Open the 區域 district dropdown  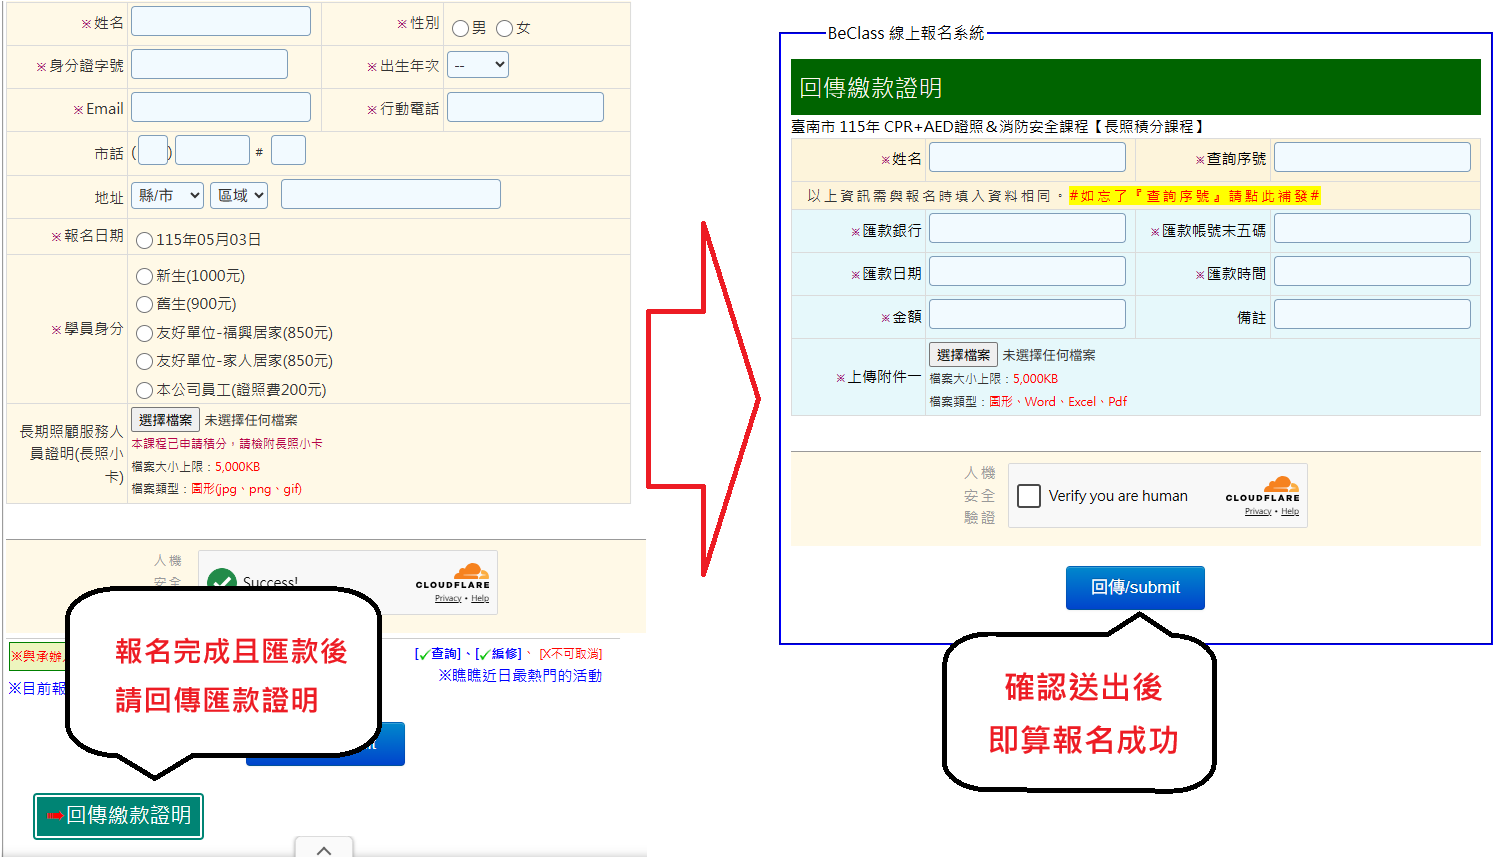pos(239,195)
